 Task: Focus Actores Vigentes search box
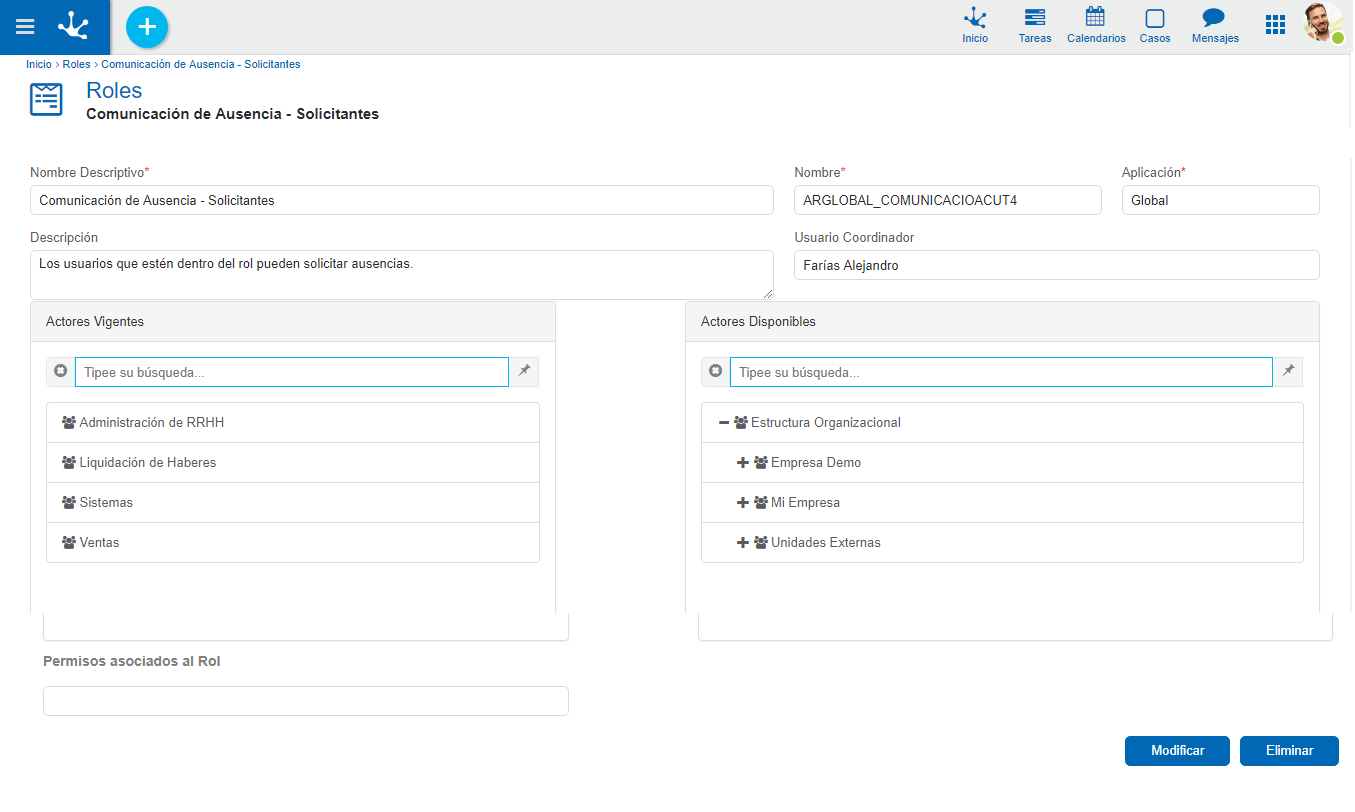click(x=292, y=372)
